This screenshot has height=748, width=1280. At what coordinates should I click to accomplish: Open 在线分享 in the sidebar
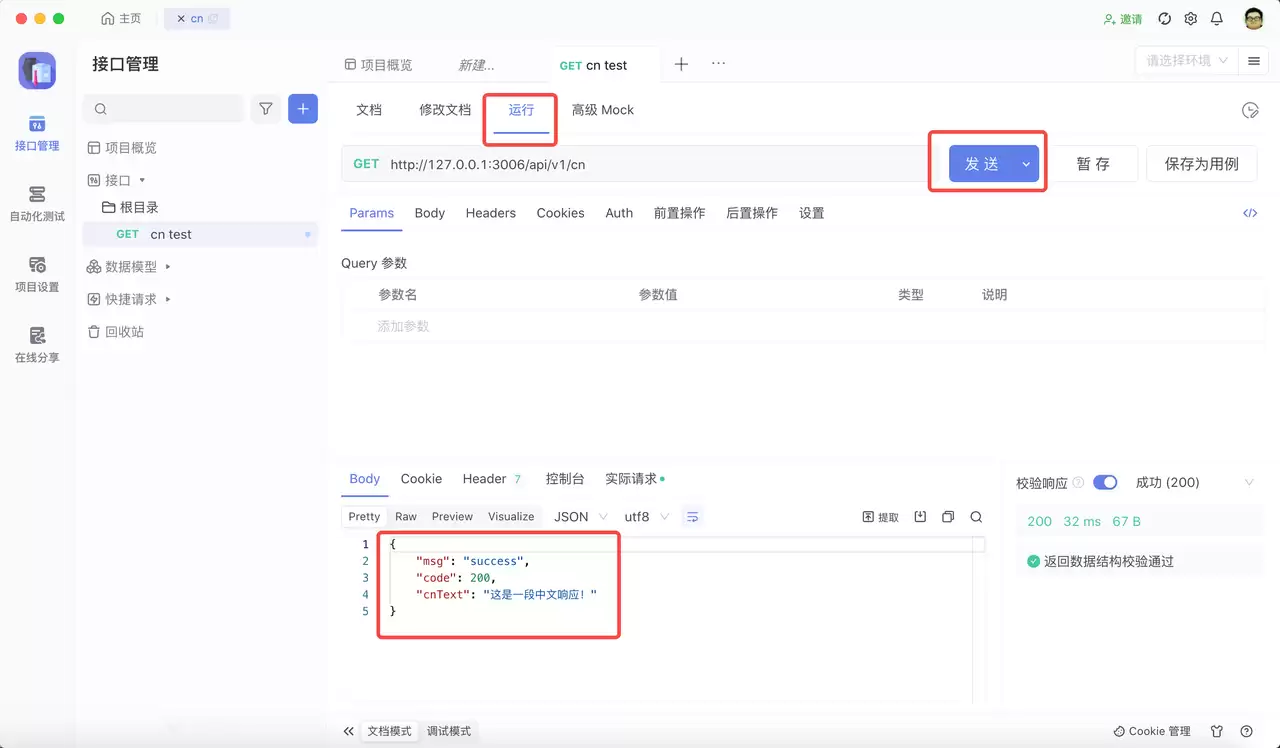click(37, 345)
